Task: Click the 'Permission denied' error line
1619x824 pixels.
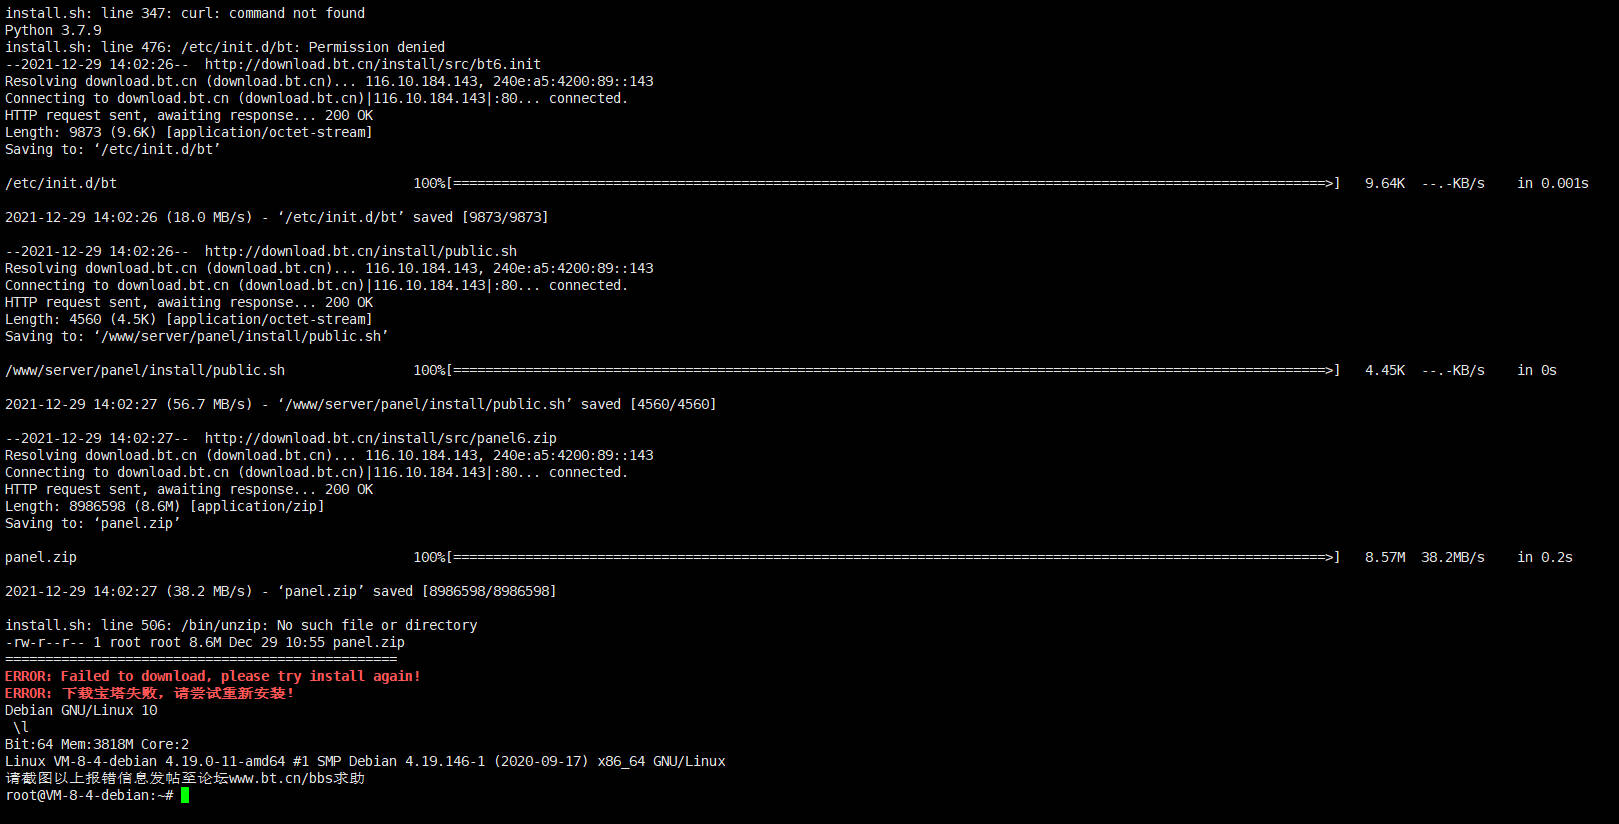Action: click(x=225, y=47)
